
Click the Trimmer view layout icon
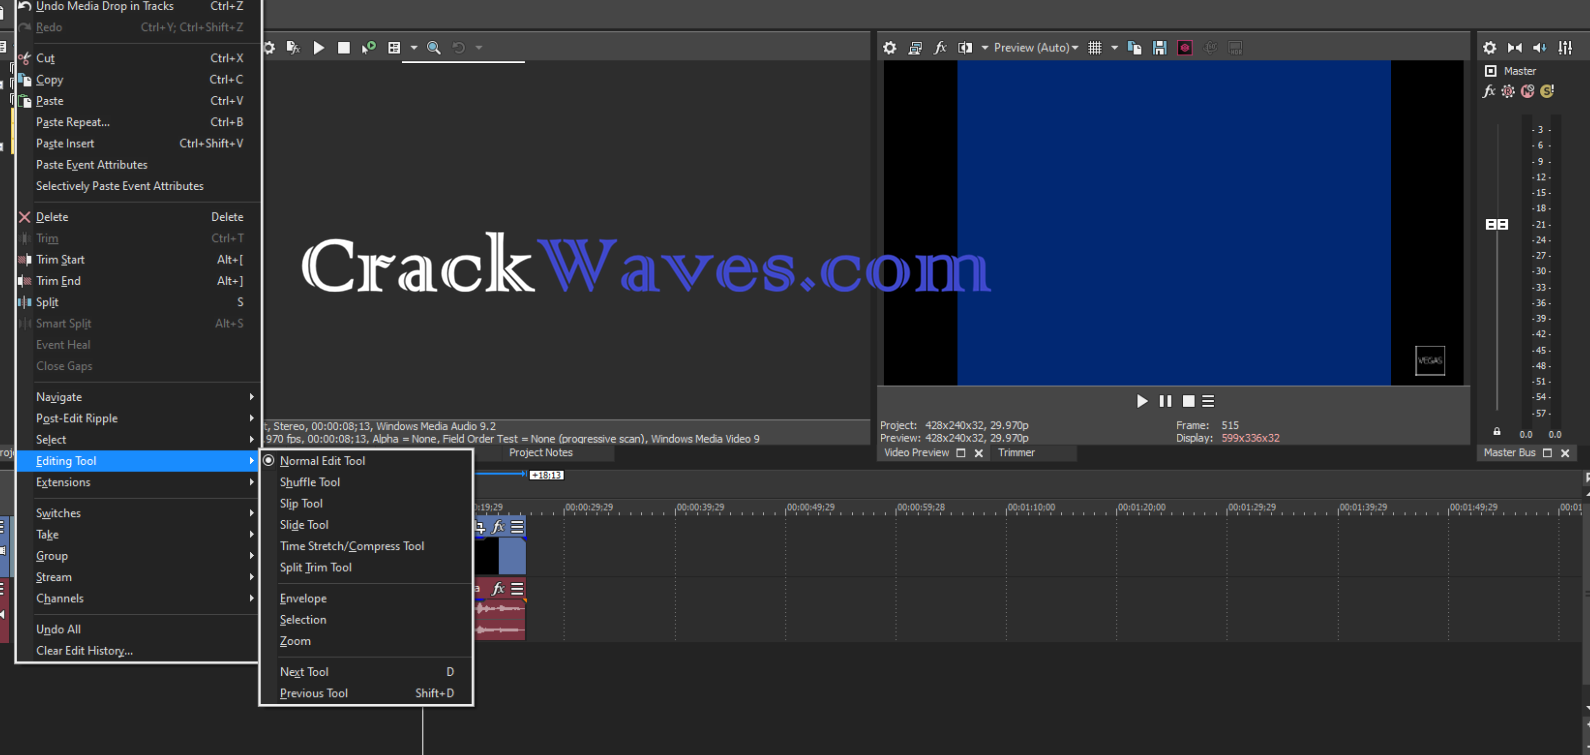coord(394,47)
